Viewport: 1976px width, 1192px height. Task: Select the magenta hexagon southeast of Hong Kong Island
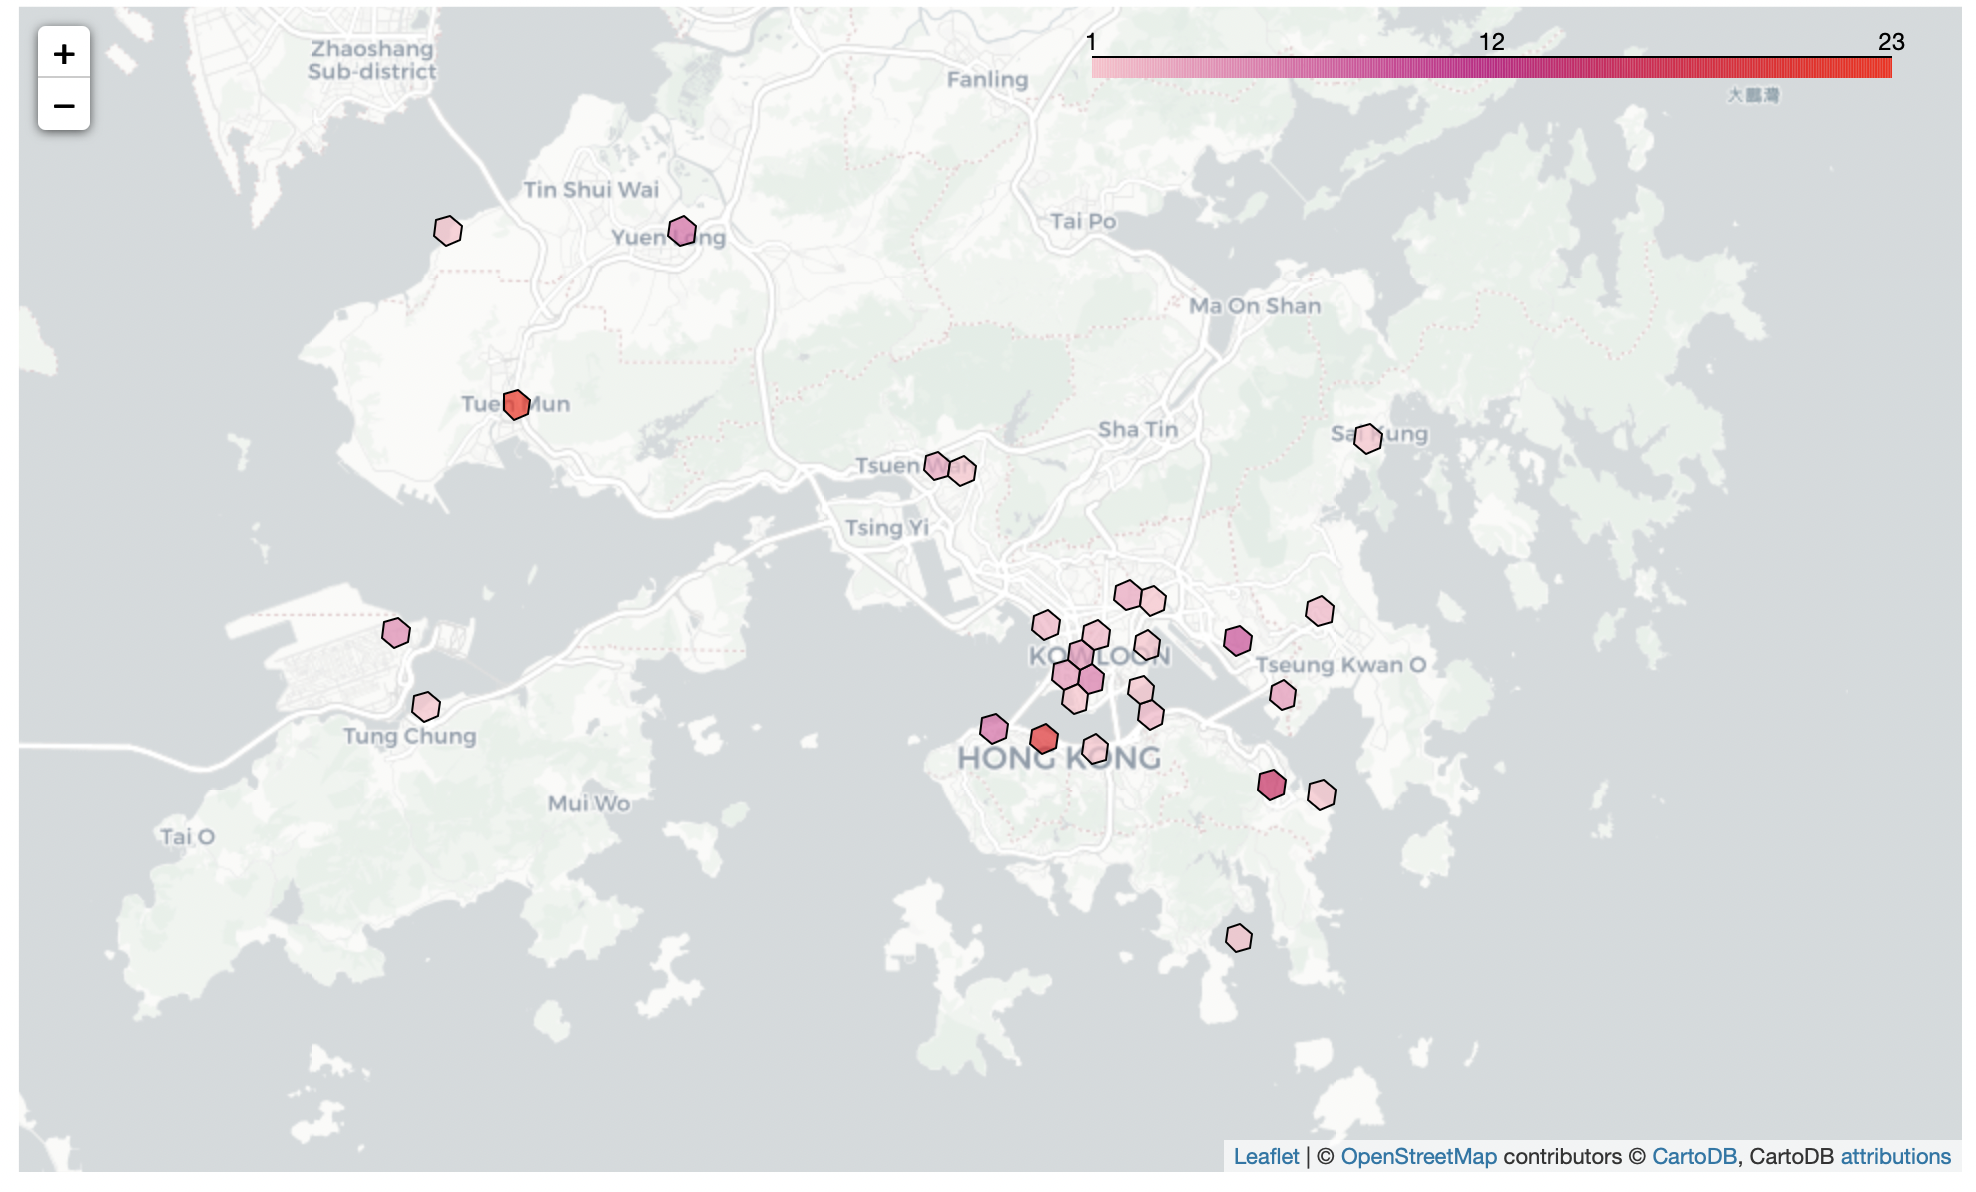pyautogui.click(x=1270, y=787)
